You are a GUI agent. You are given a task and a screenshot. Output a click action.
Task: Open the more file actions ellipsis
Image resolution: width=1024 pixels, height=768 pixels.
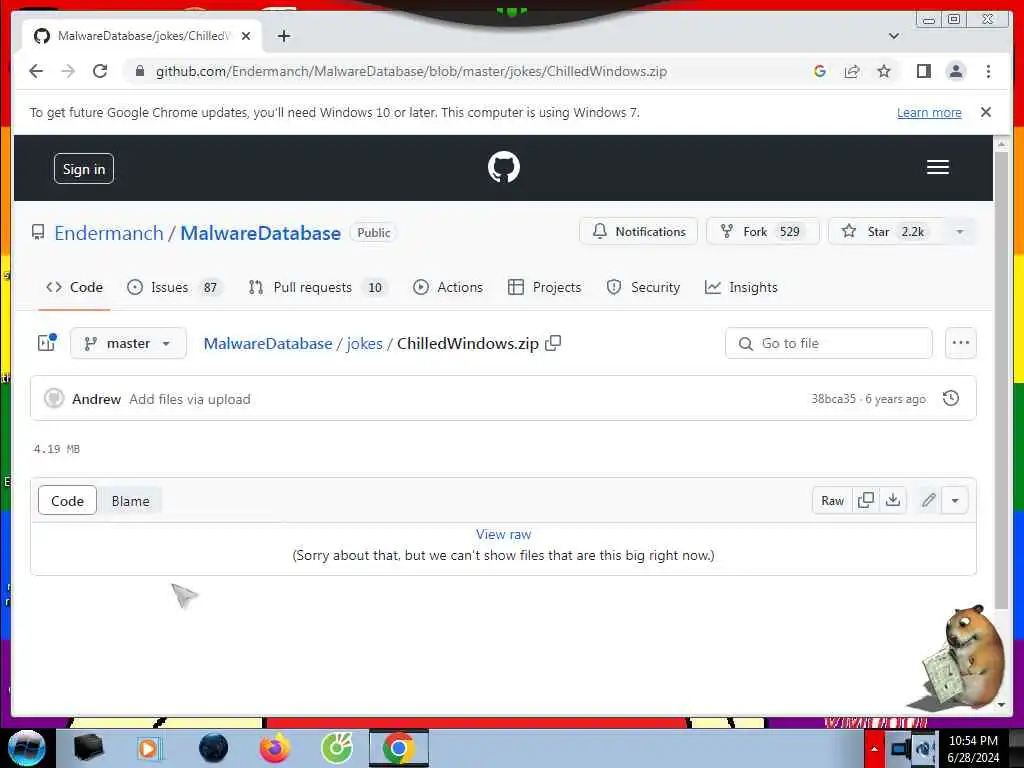(961, 343)
